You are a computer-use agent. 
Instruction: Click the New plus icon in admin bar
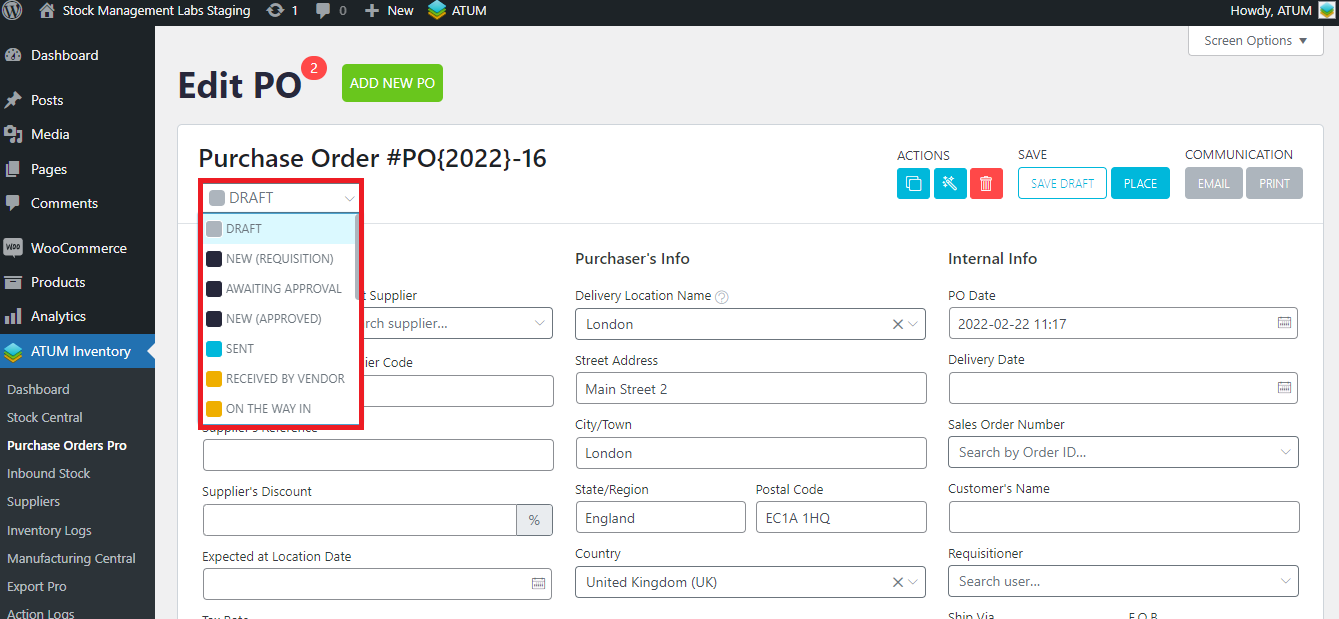[x=371, y=11]
